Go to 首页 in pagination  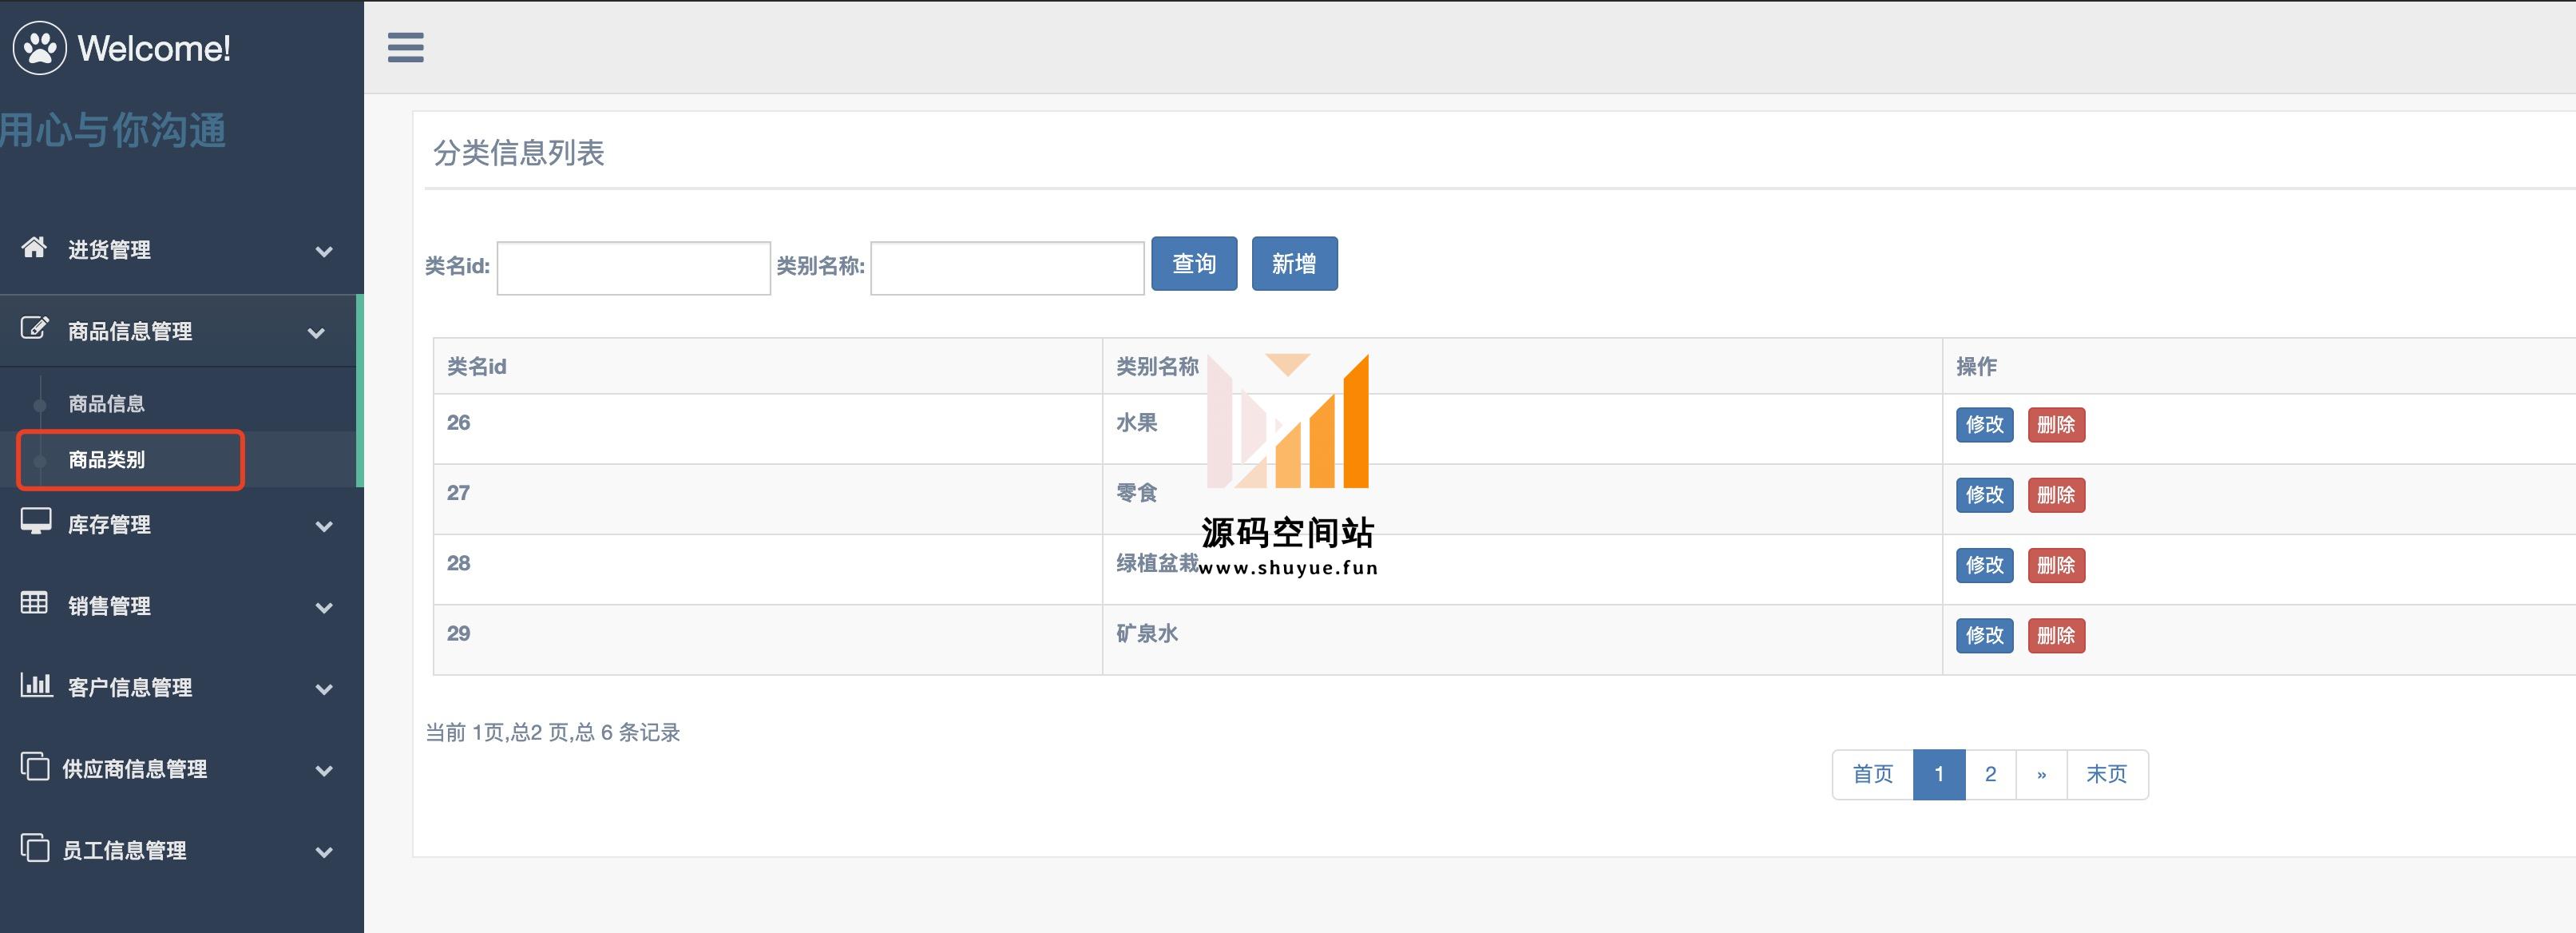click(1872, 775)
